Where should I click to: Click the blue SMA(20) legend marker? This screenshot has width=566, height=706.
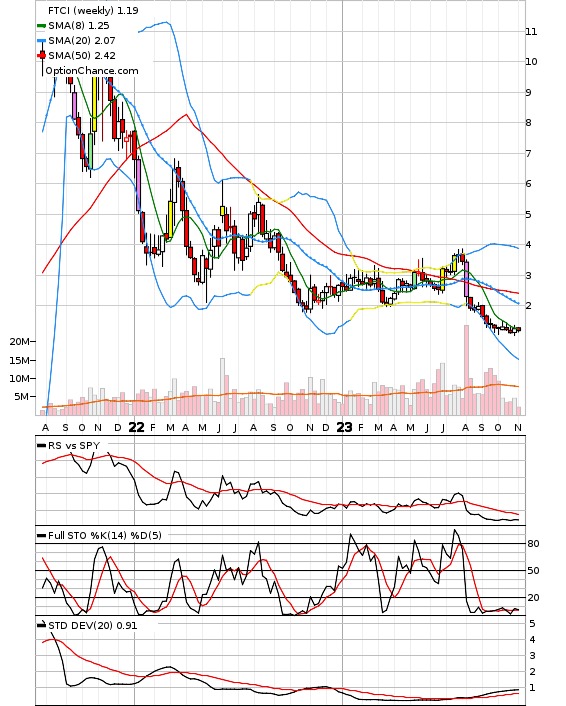click(41, 41)
